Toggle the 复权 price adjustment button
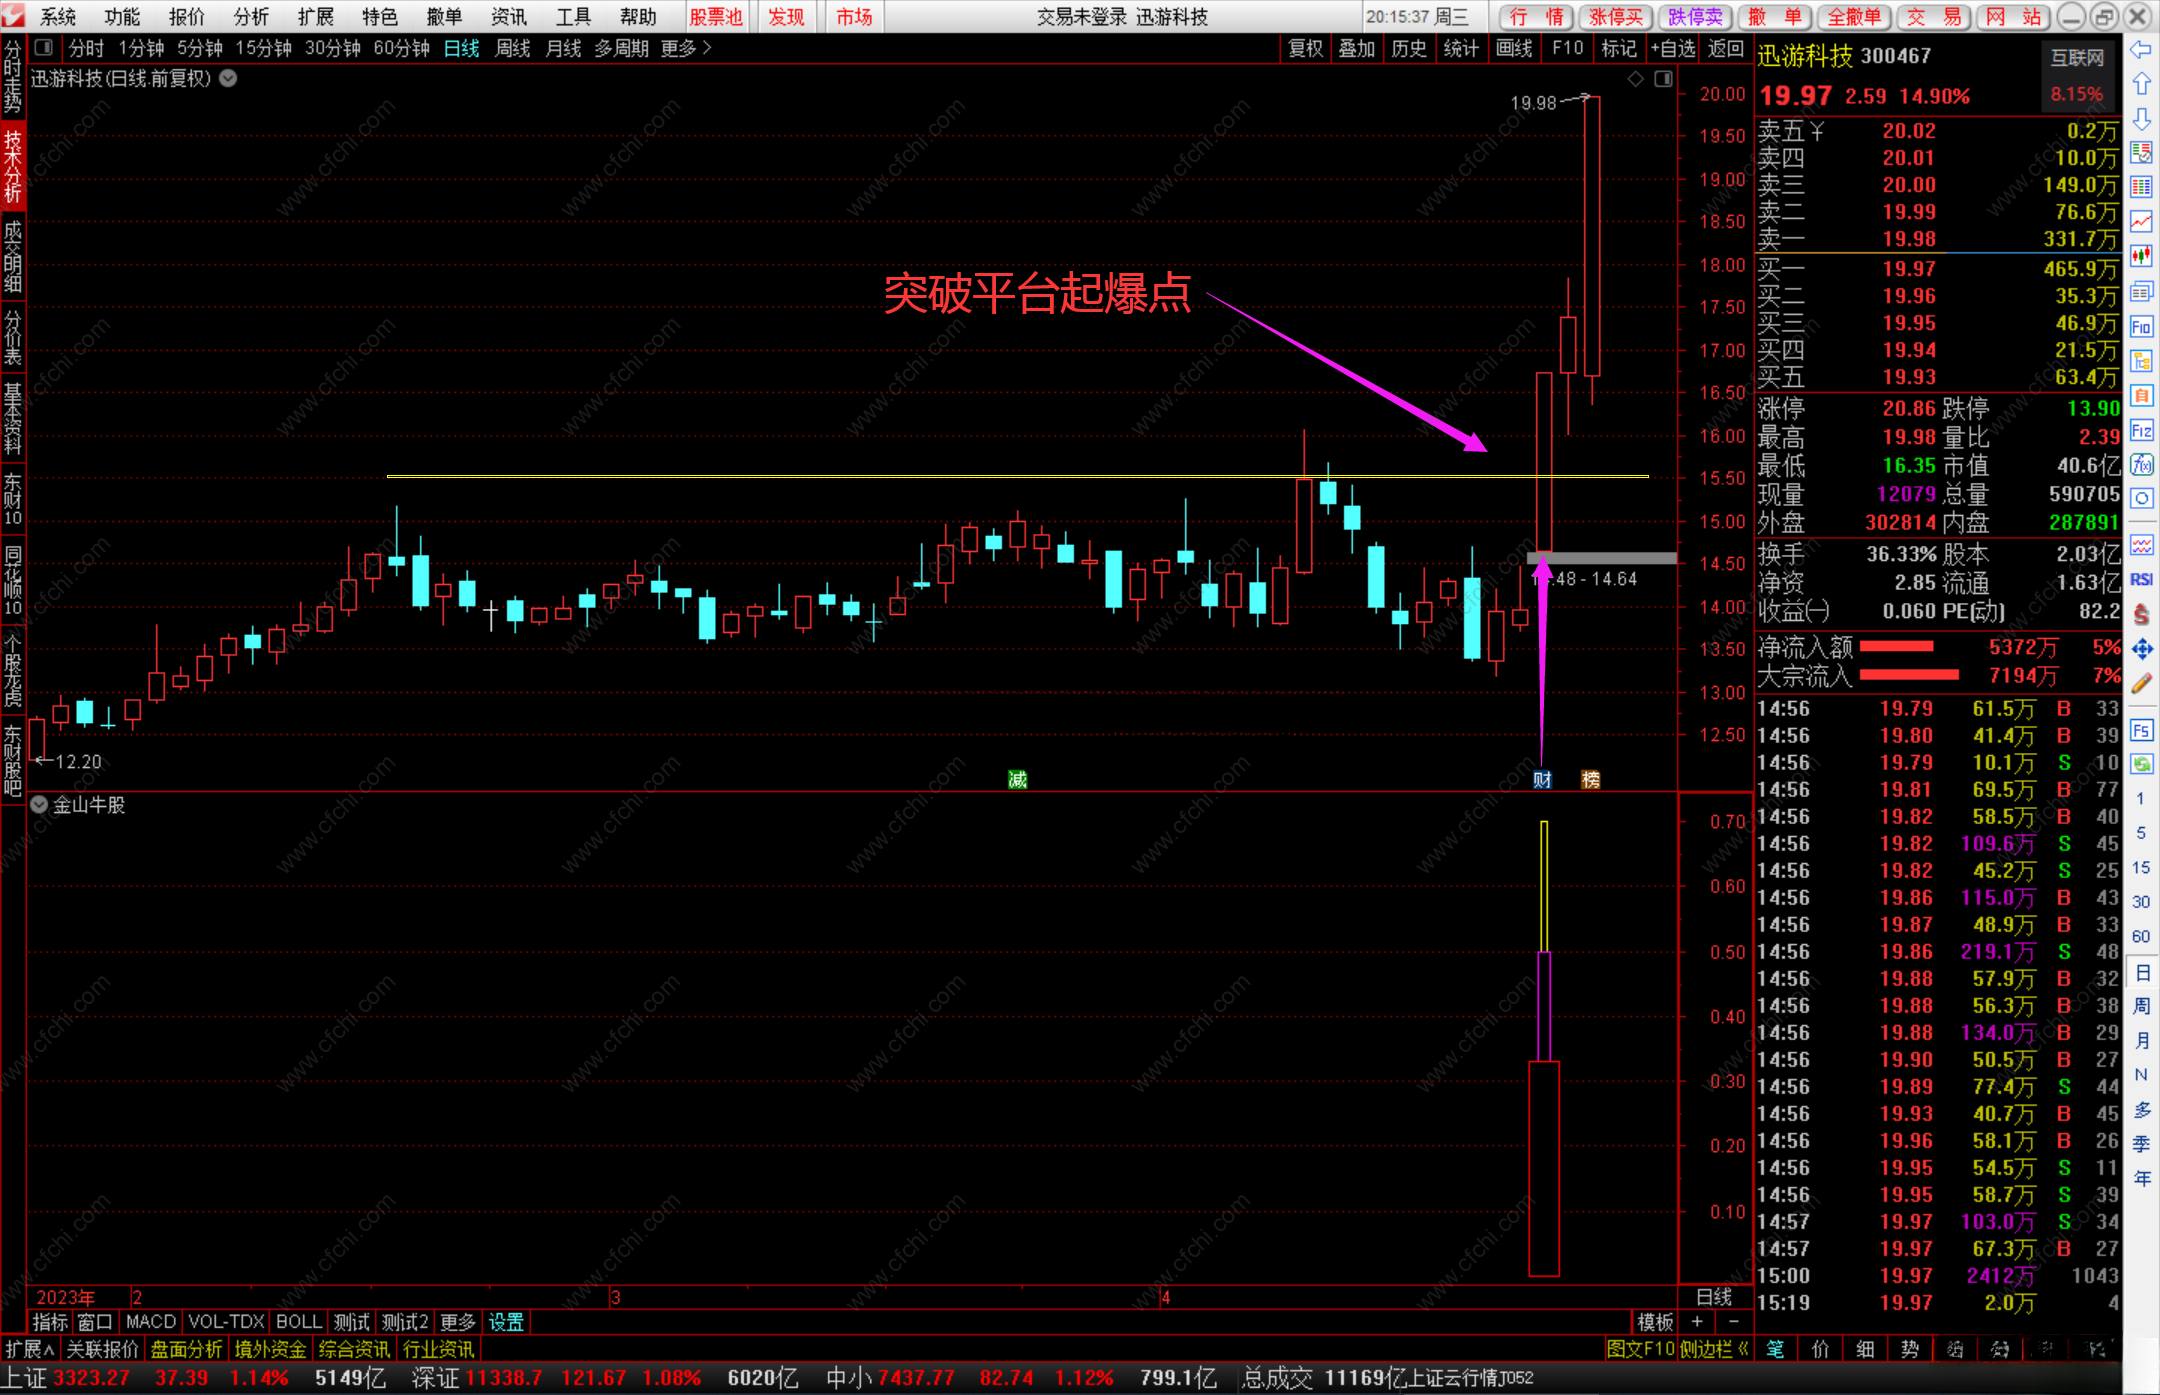Image resolution: width=2160 pixels, height=1395 pixels. 1305,48
